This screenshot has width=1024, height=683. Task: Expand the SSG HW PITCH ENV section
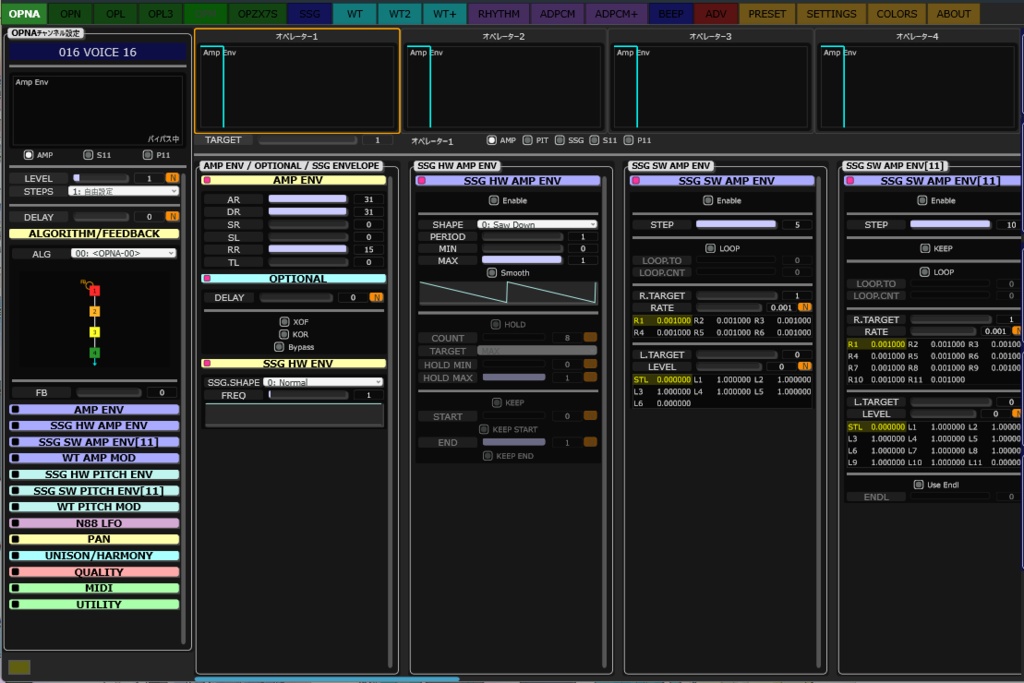(x=95, y=474)
